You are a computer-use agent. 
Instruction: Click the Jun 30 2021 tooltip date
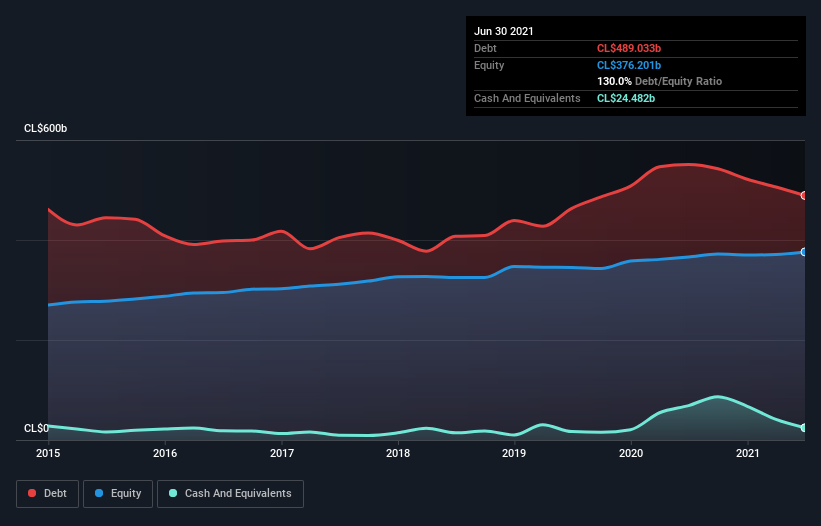coord(504,31)
